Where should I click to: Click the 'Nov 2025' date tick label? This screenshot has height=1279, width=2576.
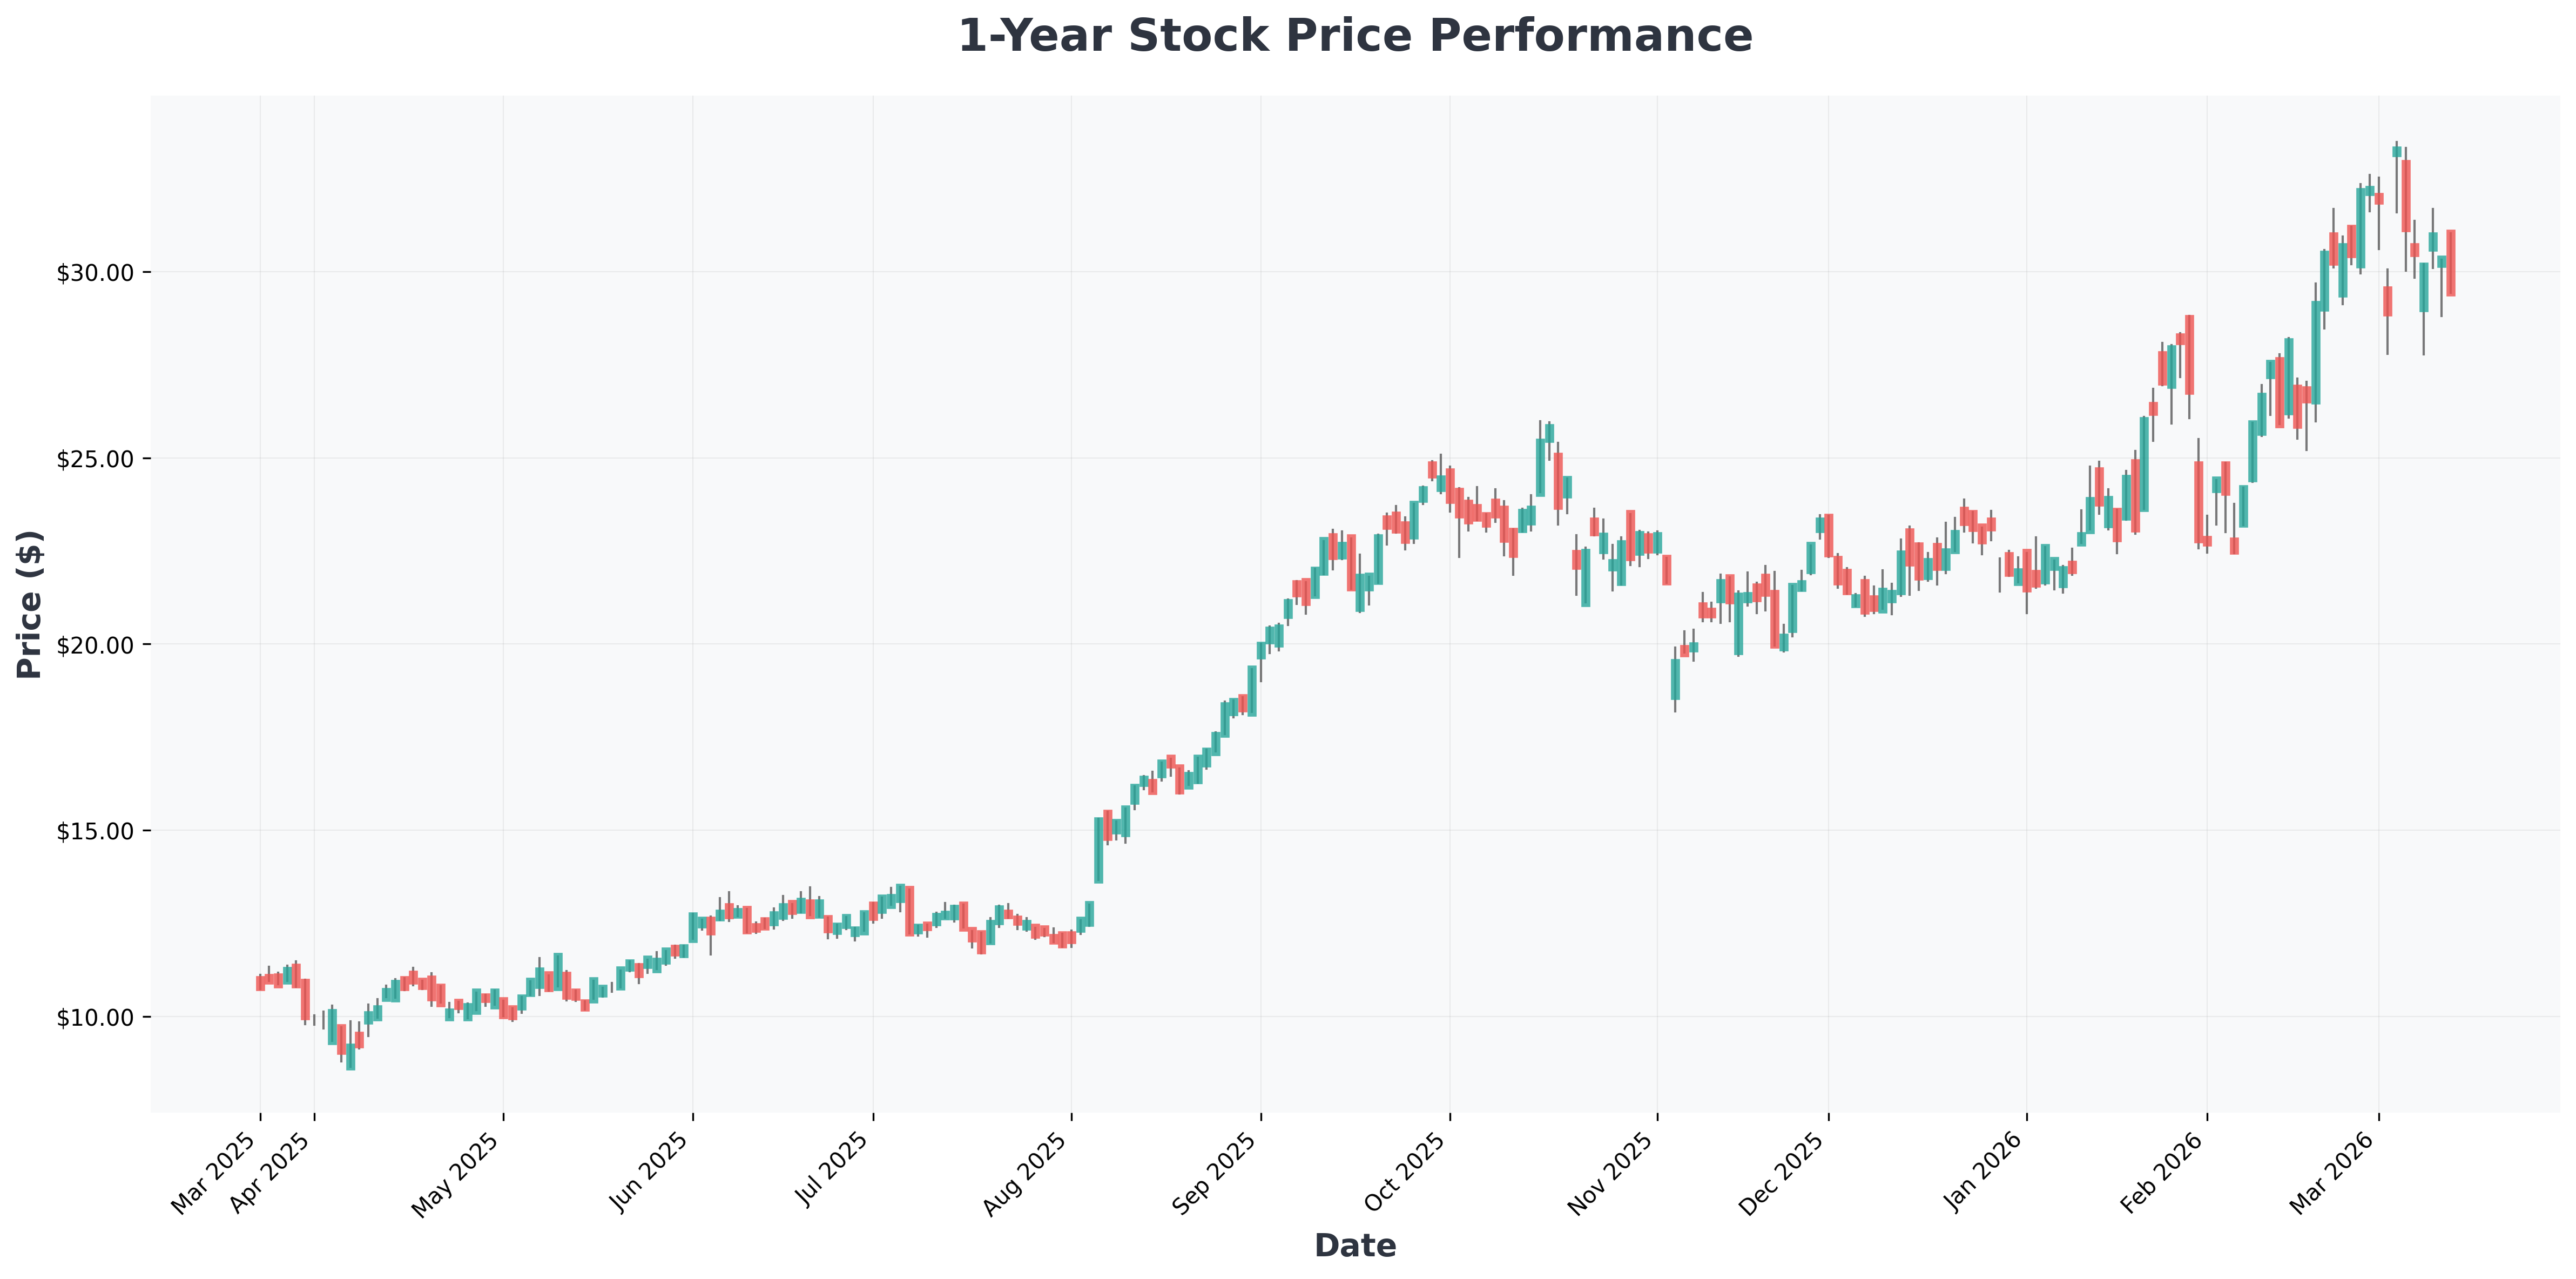tap(1613, 1172)
